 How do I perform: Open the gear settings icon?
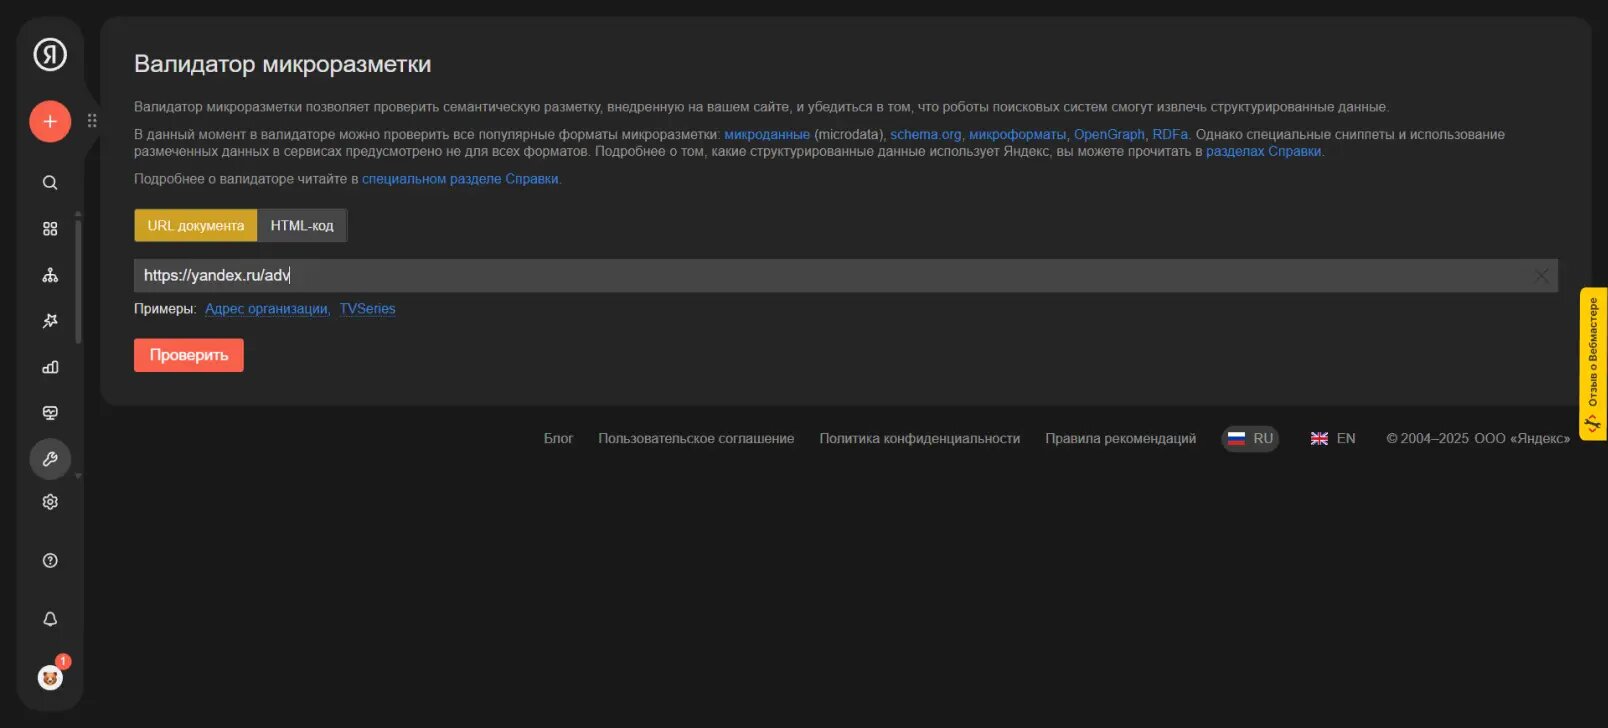[x=50, y=502]
